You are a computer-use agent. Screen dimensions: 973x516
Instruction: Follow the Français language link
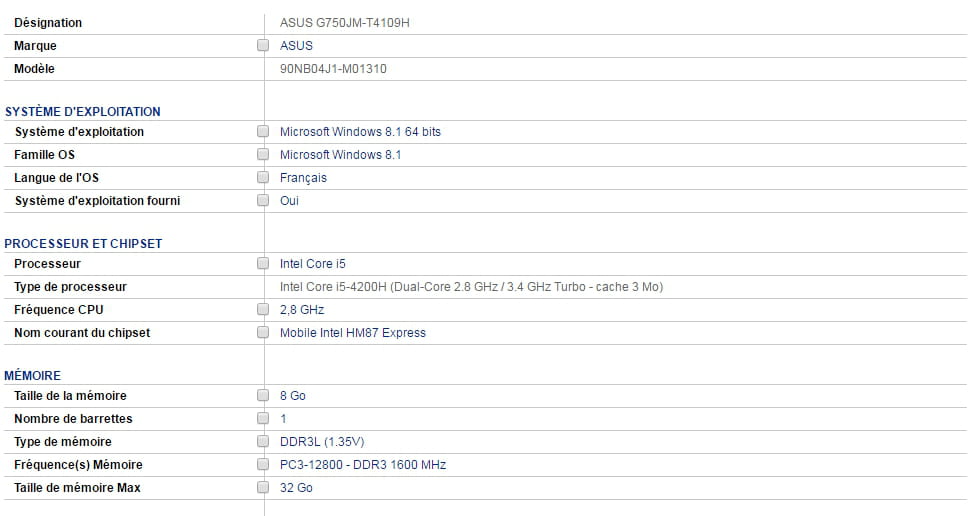[x=303, y=178]
